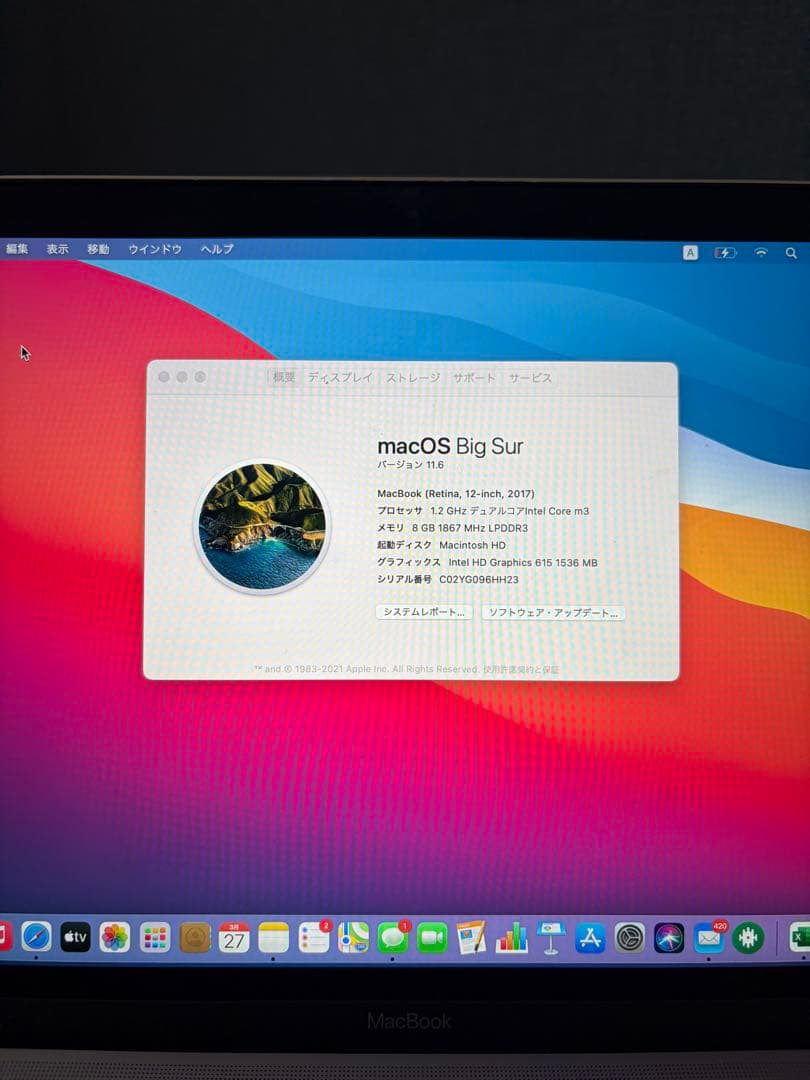Click the Intel HD Graphics 615 text
The width and height of the screenshot is (810, 1080).
(x=523, y=562)
